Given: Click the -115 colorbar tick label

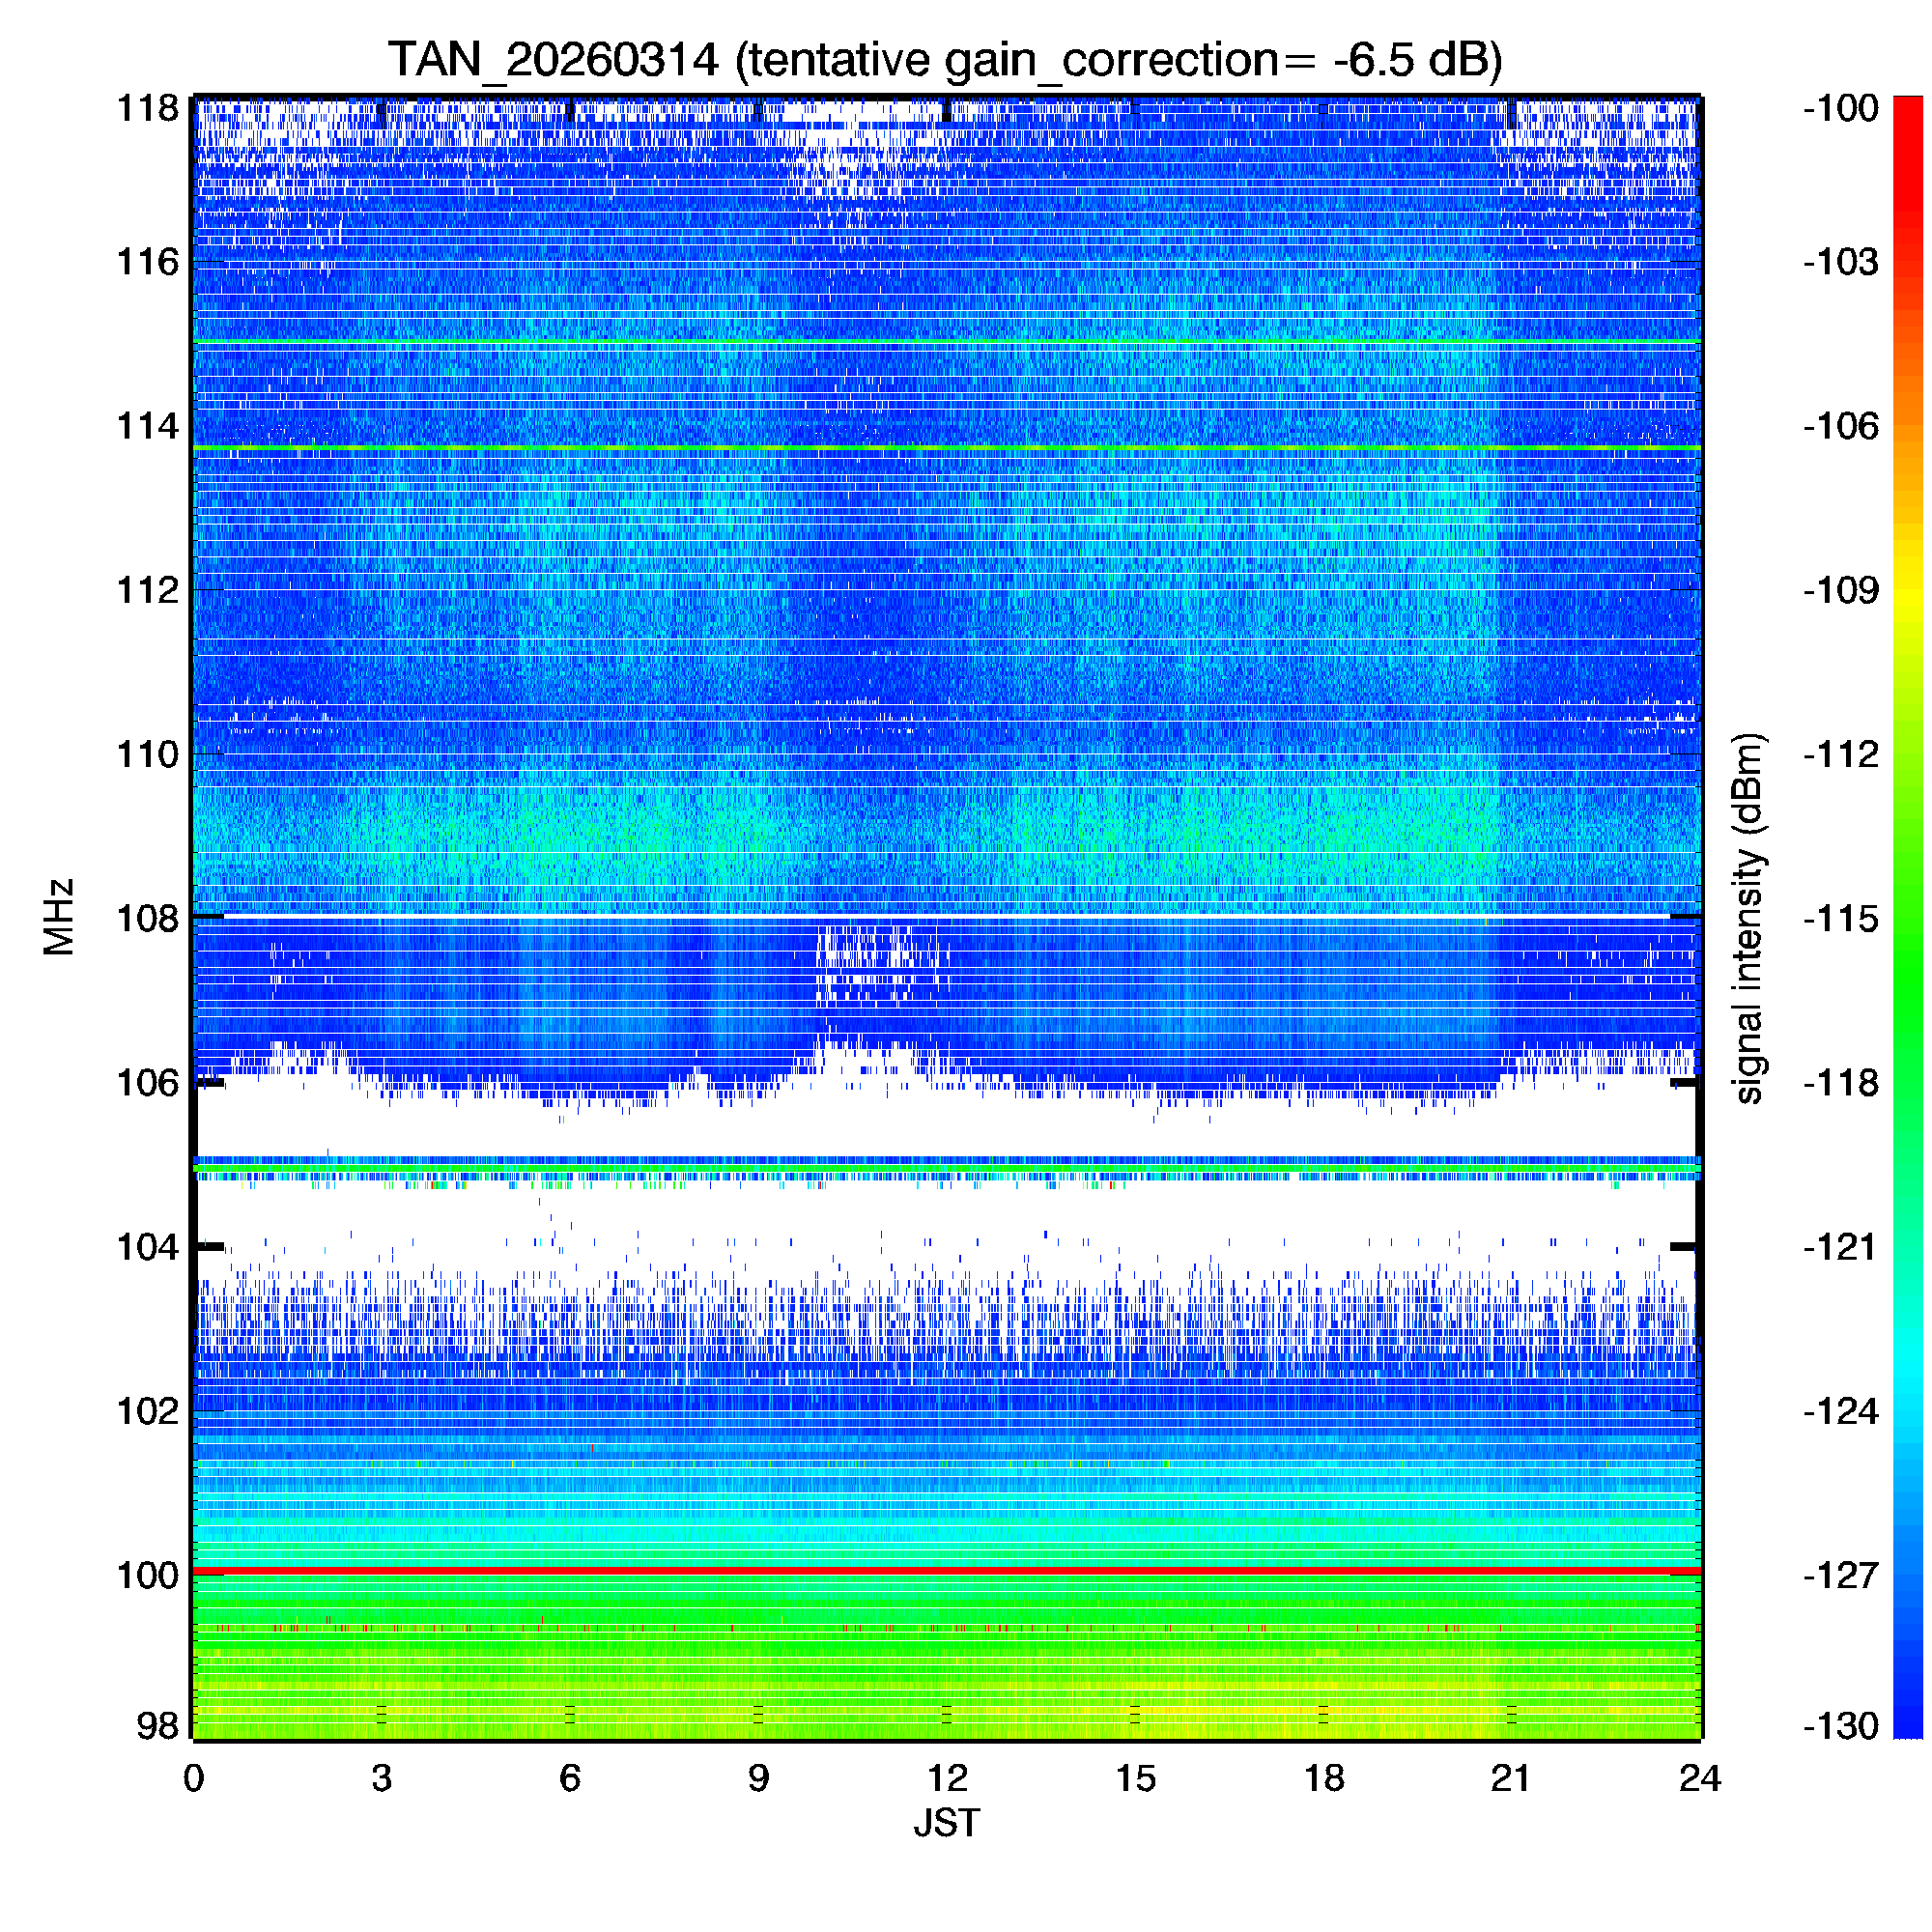Looking at the screenshot, I should (x=1841, y=918).
